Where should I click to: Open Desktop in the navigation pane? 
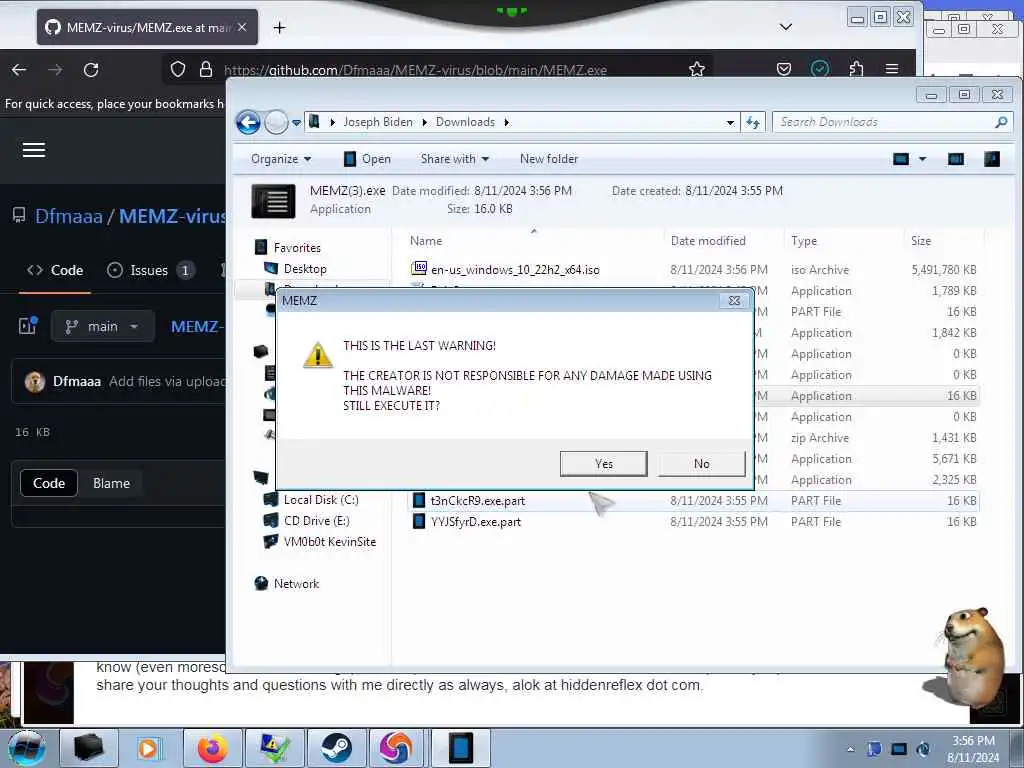click(305, 268)
